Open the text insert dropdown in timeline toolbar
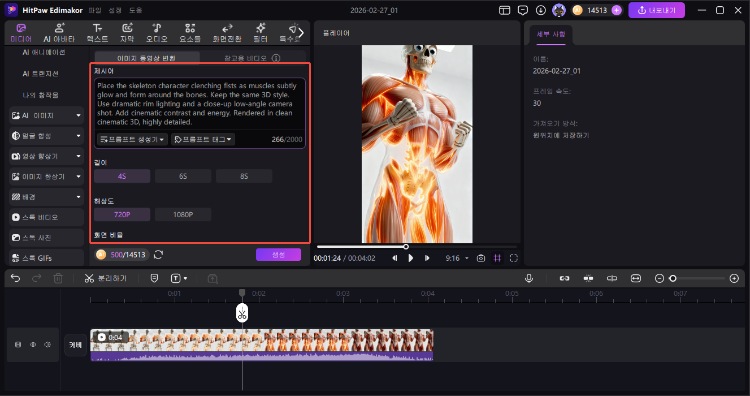Screen dimensions: 750x396 179,278
